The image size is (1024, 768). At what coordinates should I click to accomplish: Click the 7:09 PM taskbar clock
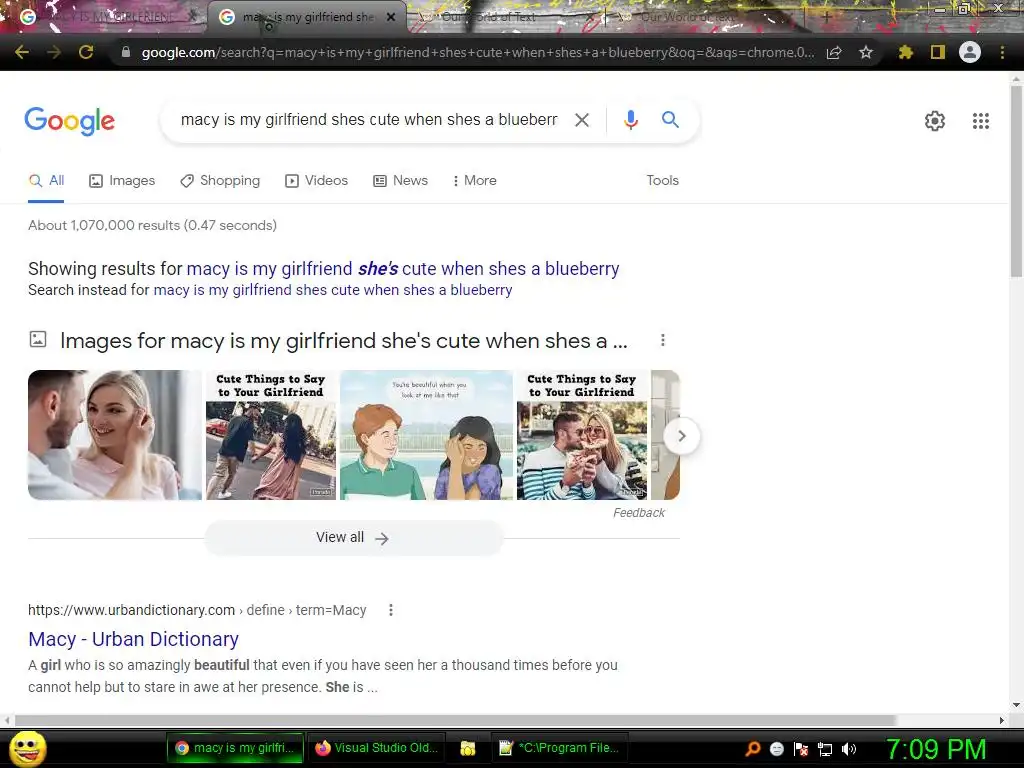point(935,749)
